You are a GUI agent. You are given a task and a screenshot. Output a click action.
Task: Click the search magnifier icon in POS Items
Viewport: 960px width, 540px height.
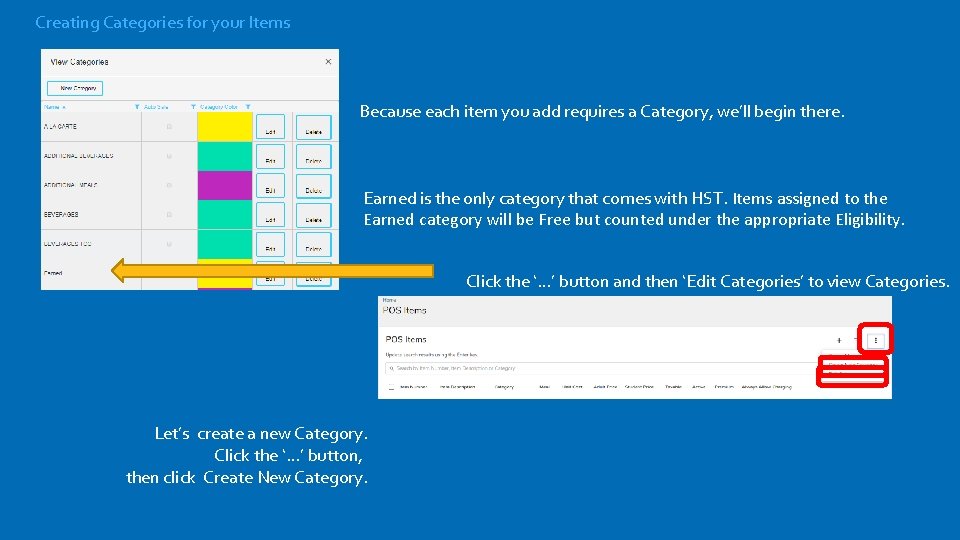click(392, 369)
